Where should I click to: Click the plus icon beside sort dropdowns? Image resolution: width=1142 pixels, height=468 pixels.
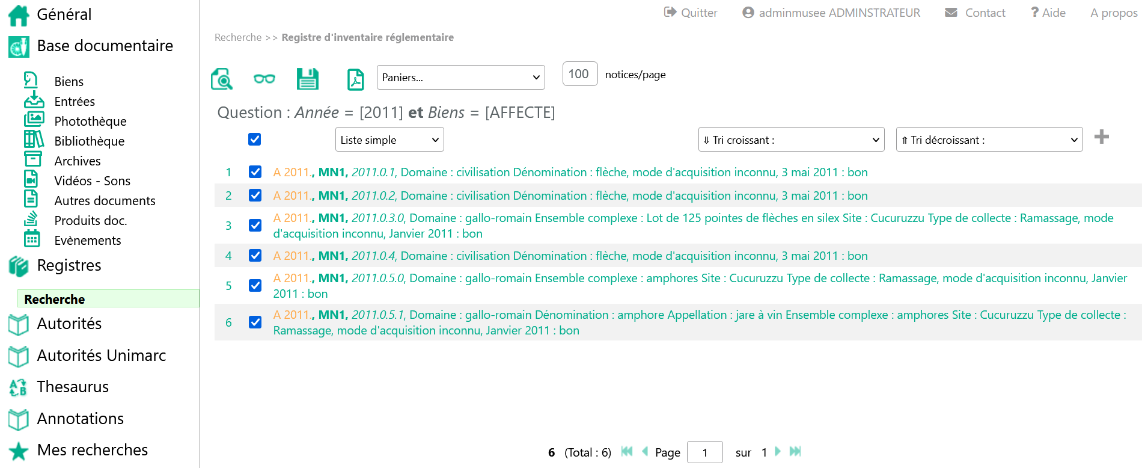[x=1101, y=138]
